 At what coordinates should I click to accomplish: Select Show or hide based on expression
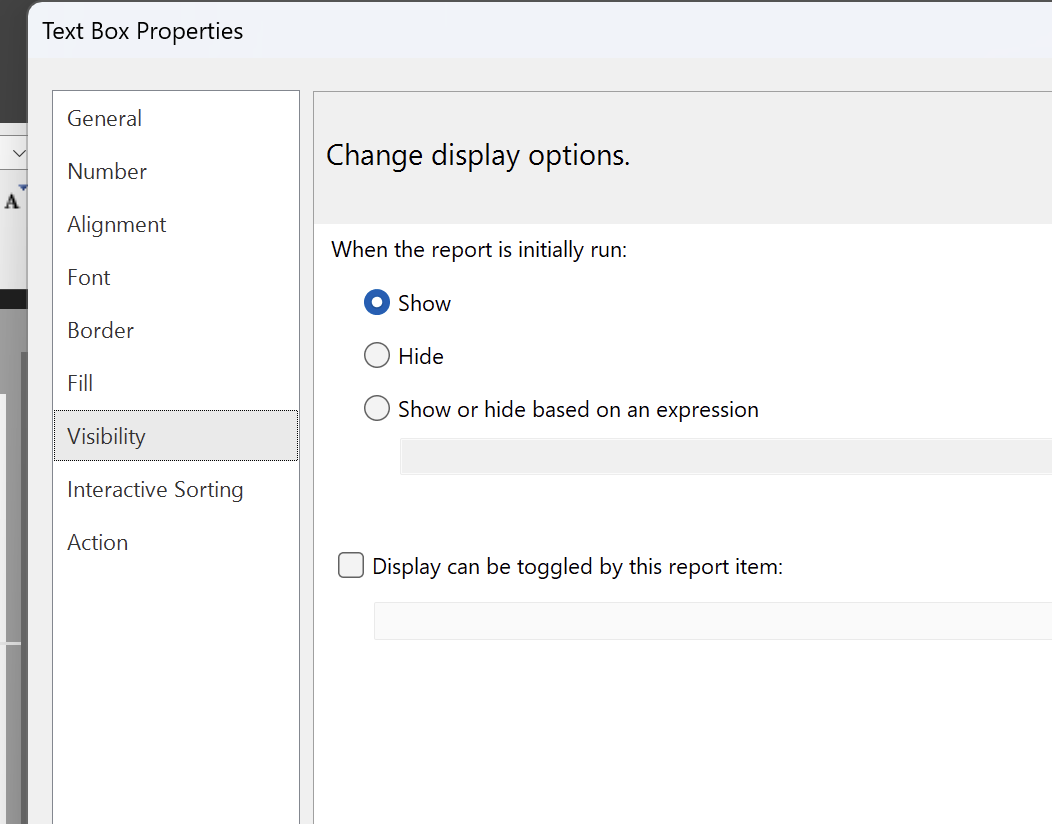tap(377, 409)
